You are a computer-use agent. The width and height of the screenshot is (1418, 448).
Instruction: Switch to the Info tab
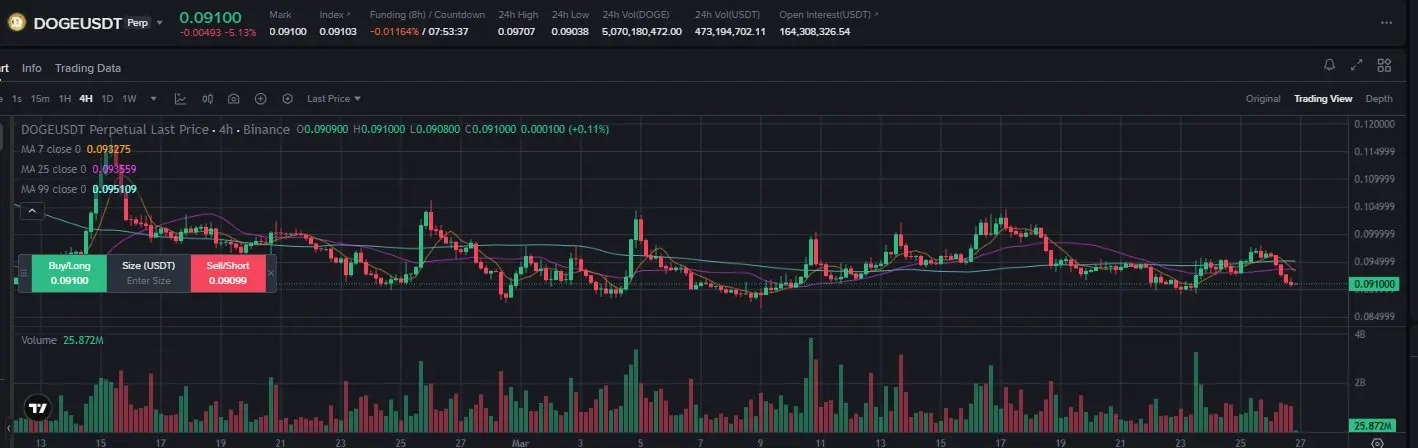[32, 68]
